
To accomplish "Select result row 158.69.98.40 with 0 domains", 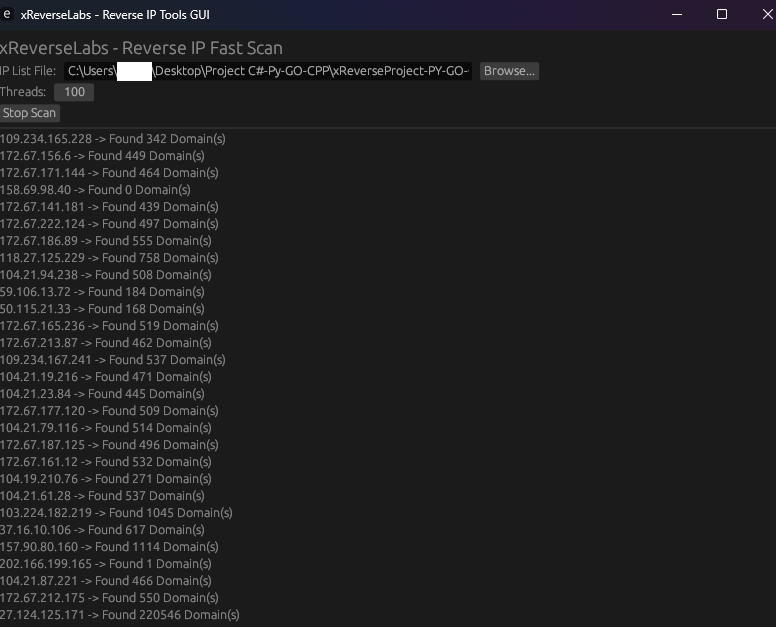I will click(x=95, y=190).
